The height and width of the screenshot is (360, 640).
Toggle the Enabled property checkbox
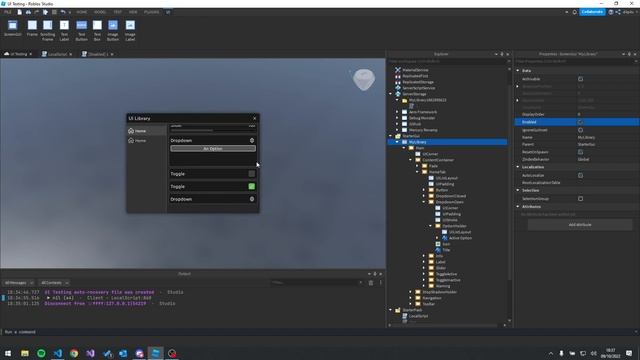[x=580, y=122]
